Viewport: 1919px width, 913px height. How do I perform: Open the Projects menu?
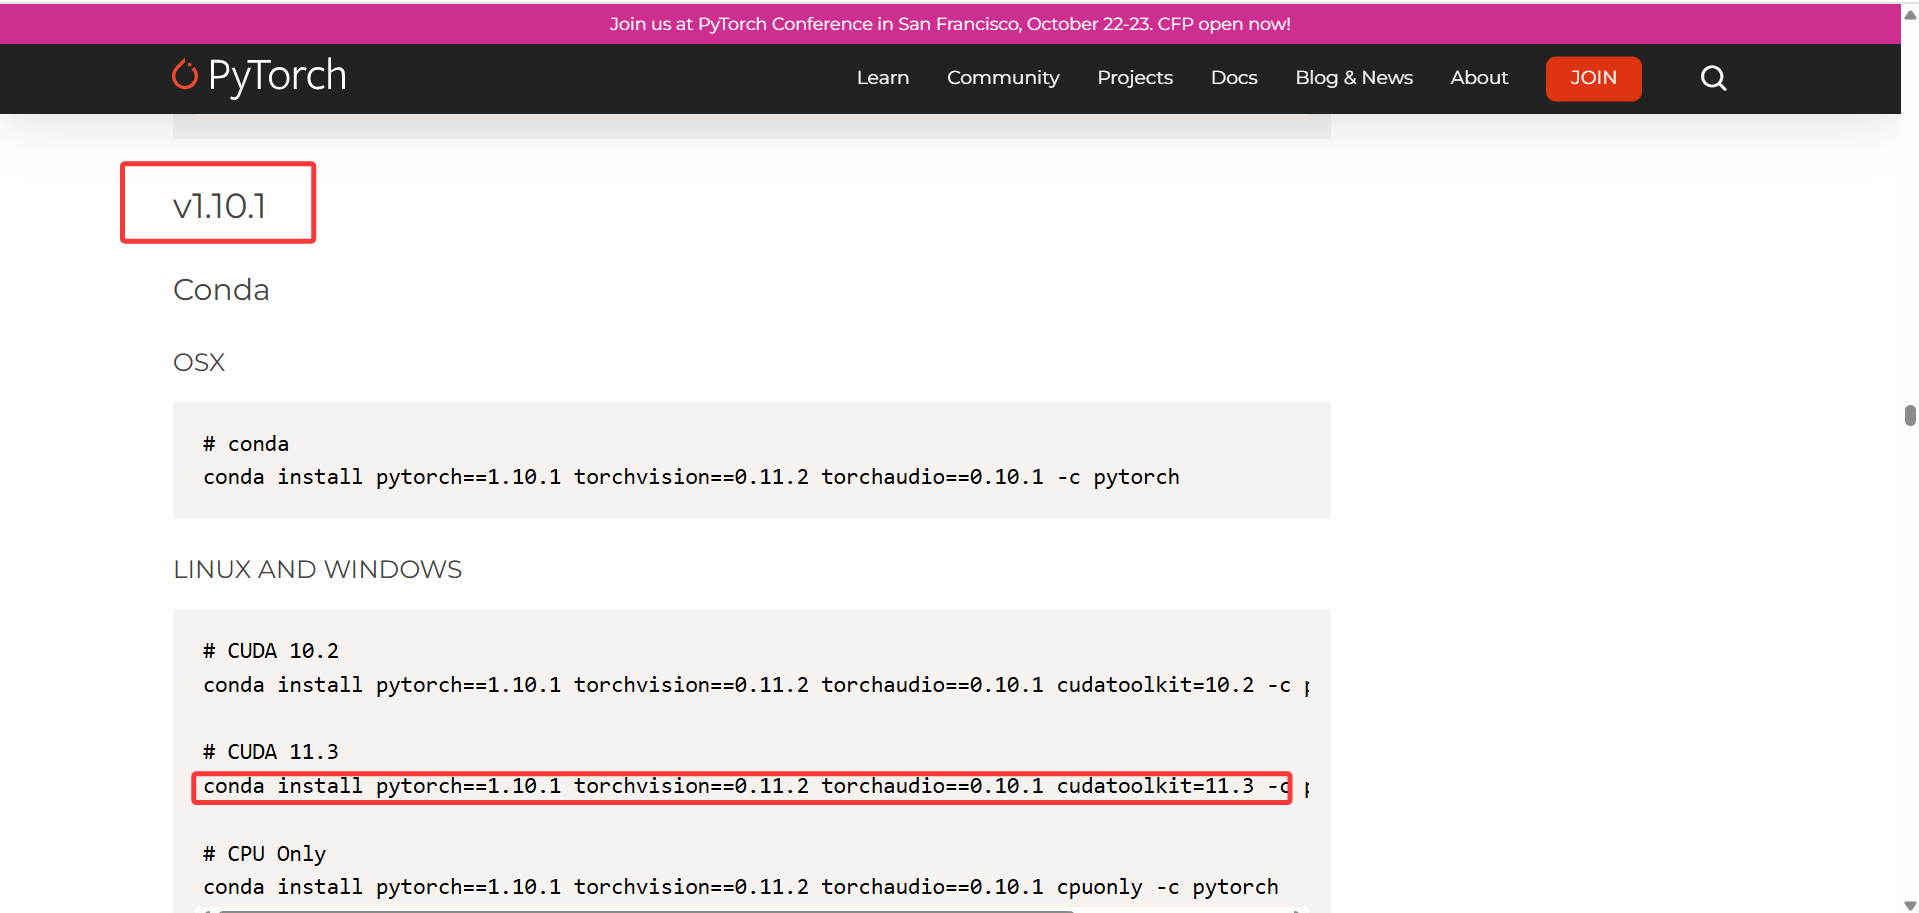click(1135, 78)
